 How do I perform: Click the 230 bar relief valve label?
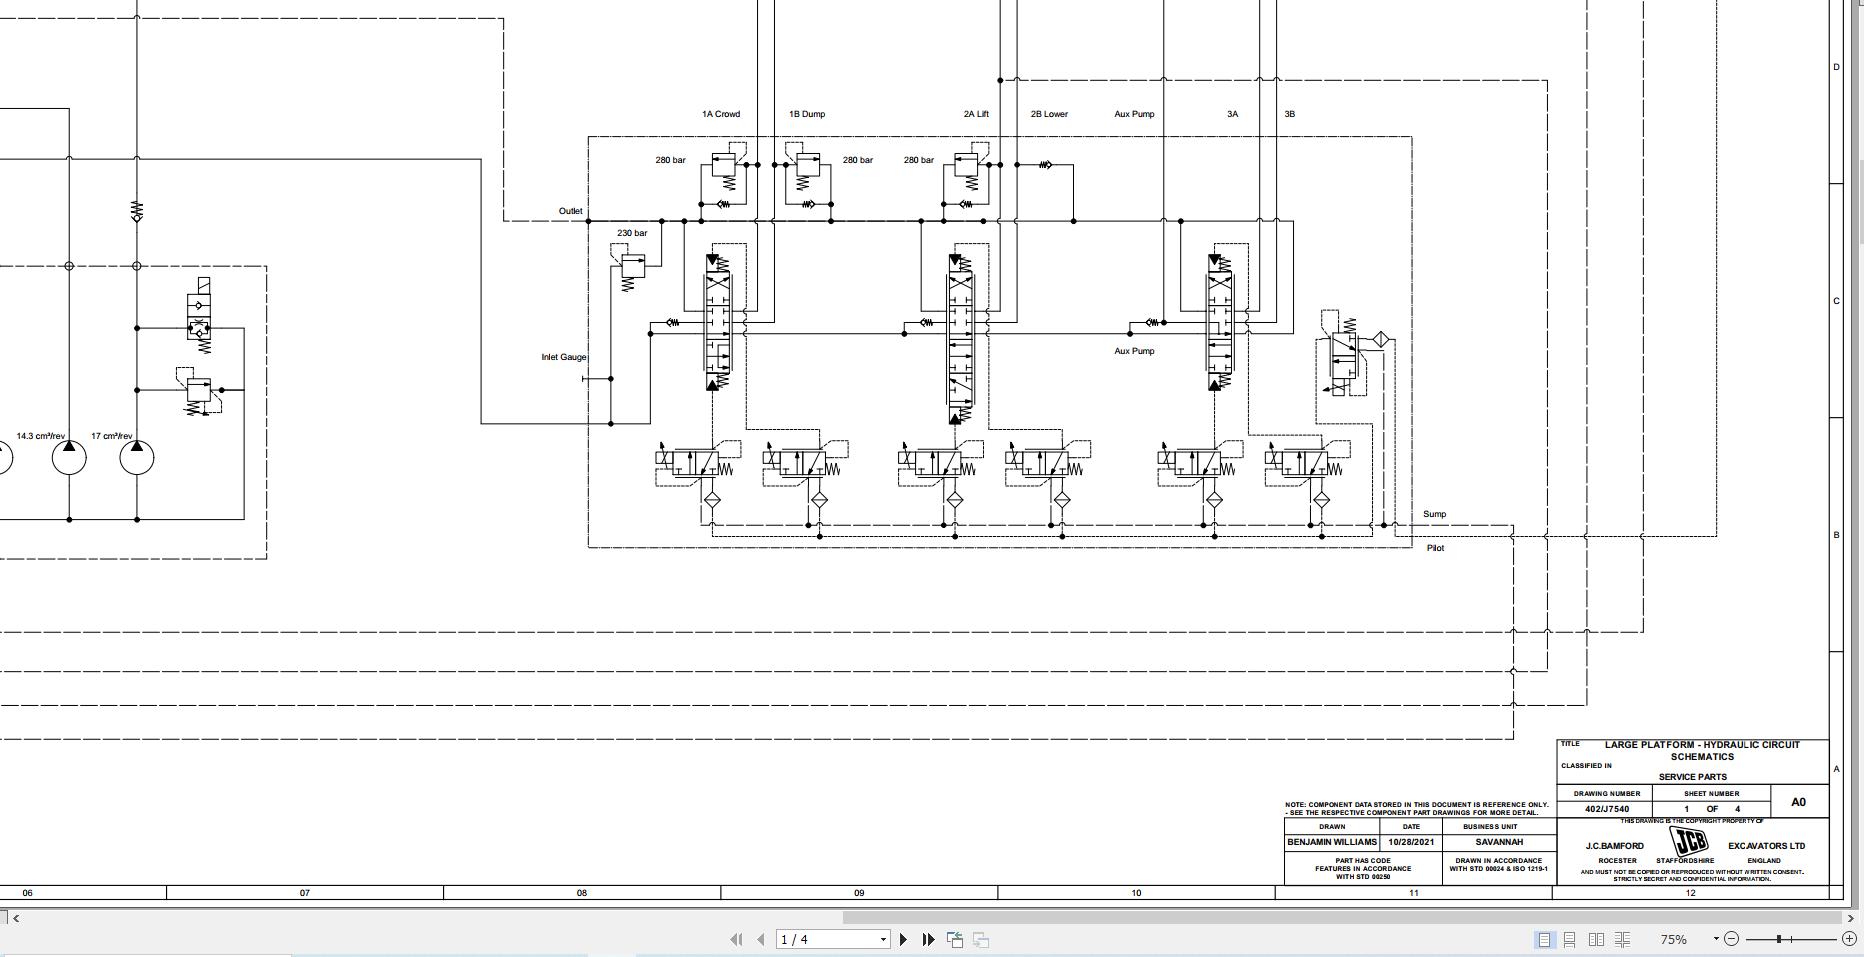coord(632,233)
